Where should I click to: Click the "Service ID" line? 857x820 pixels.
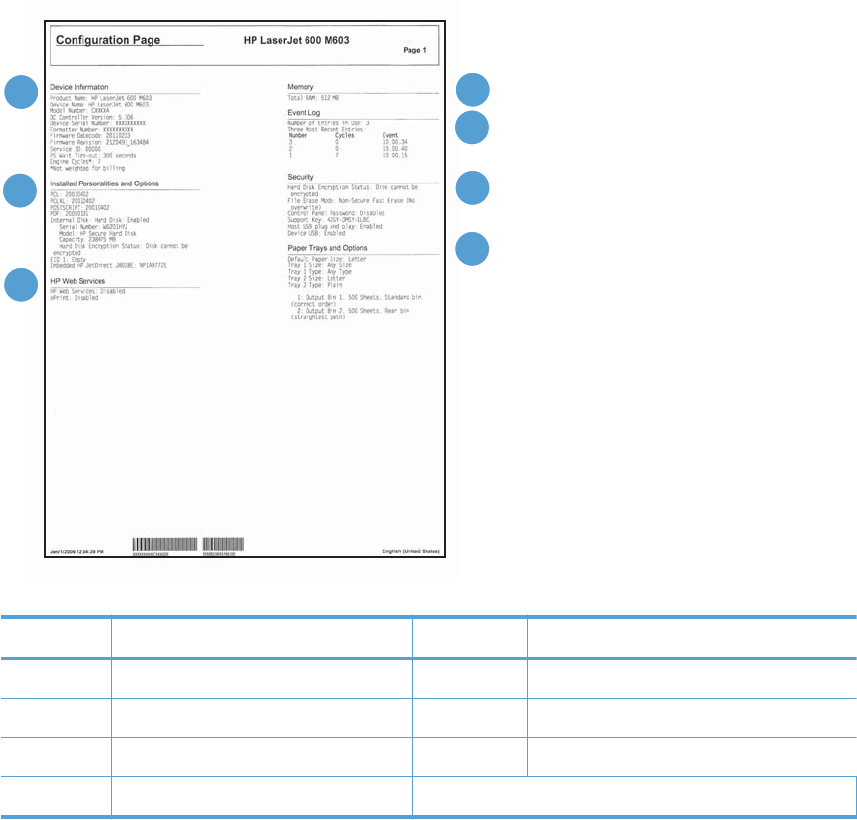(x=75, y=149)
